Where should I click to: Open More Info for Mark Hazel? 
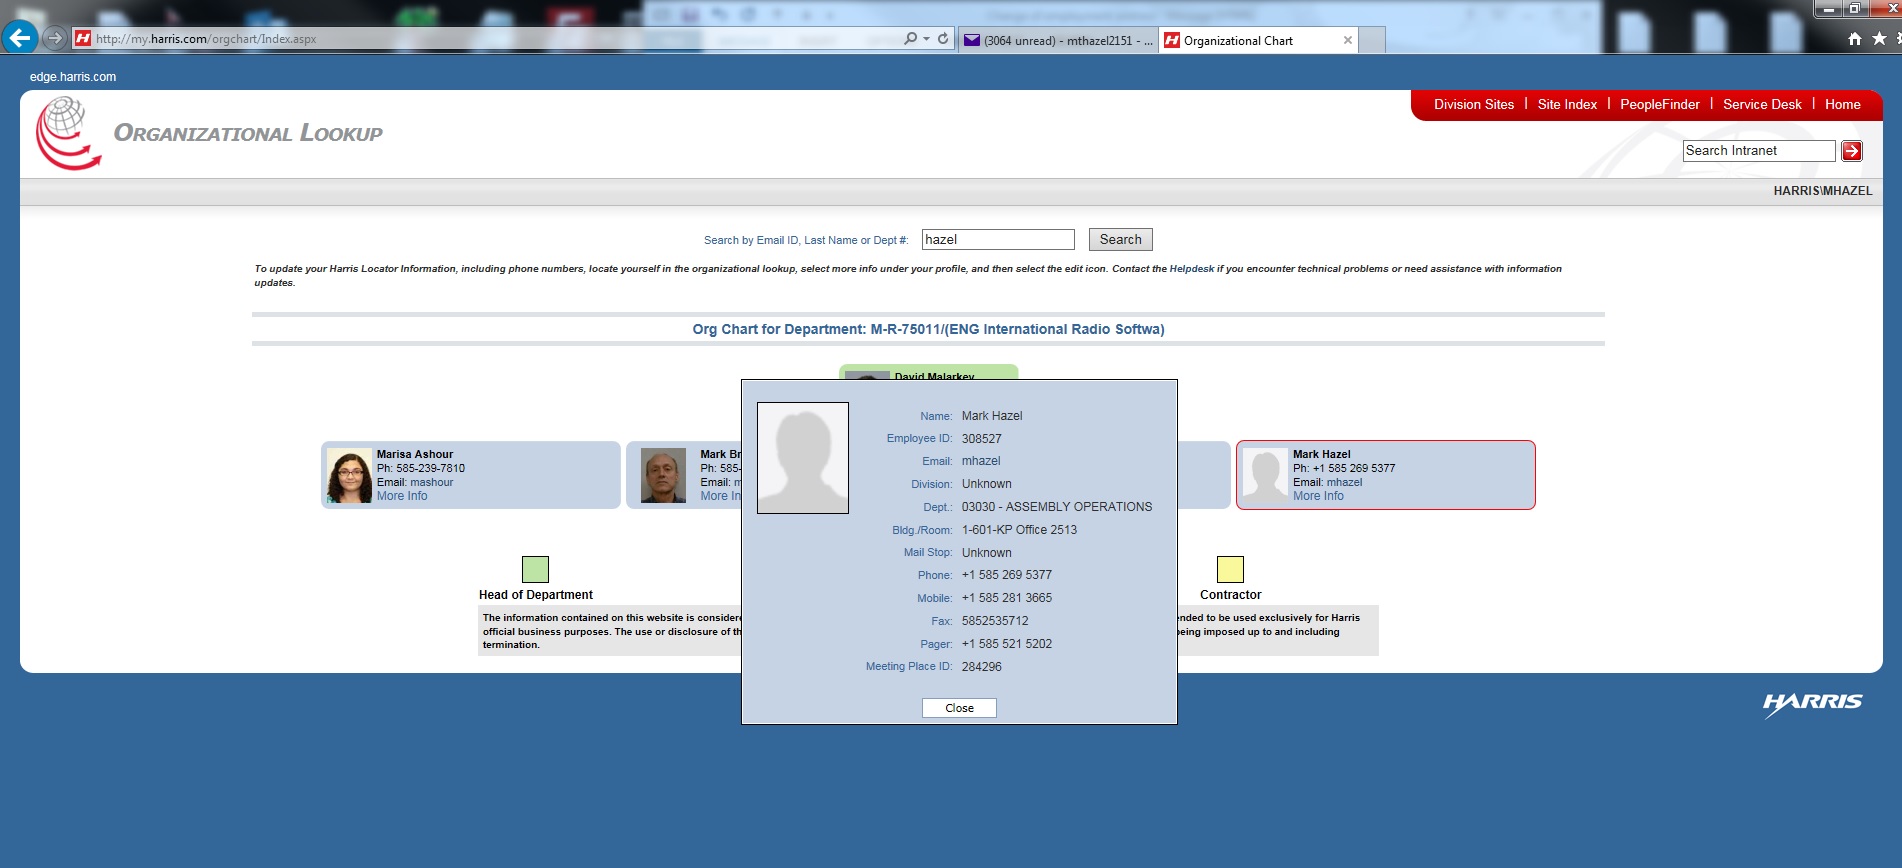1318,496
